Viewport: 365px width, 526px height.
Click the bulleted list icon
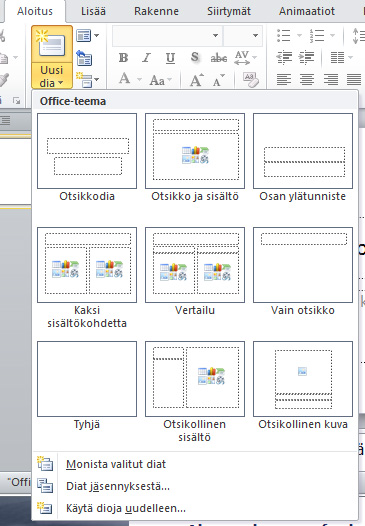tap(284, 35)
